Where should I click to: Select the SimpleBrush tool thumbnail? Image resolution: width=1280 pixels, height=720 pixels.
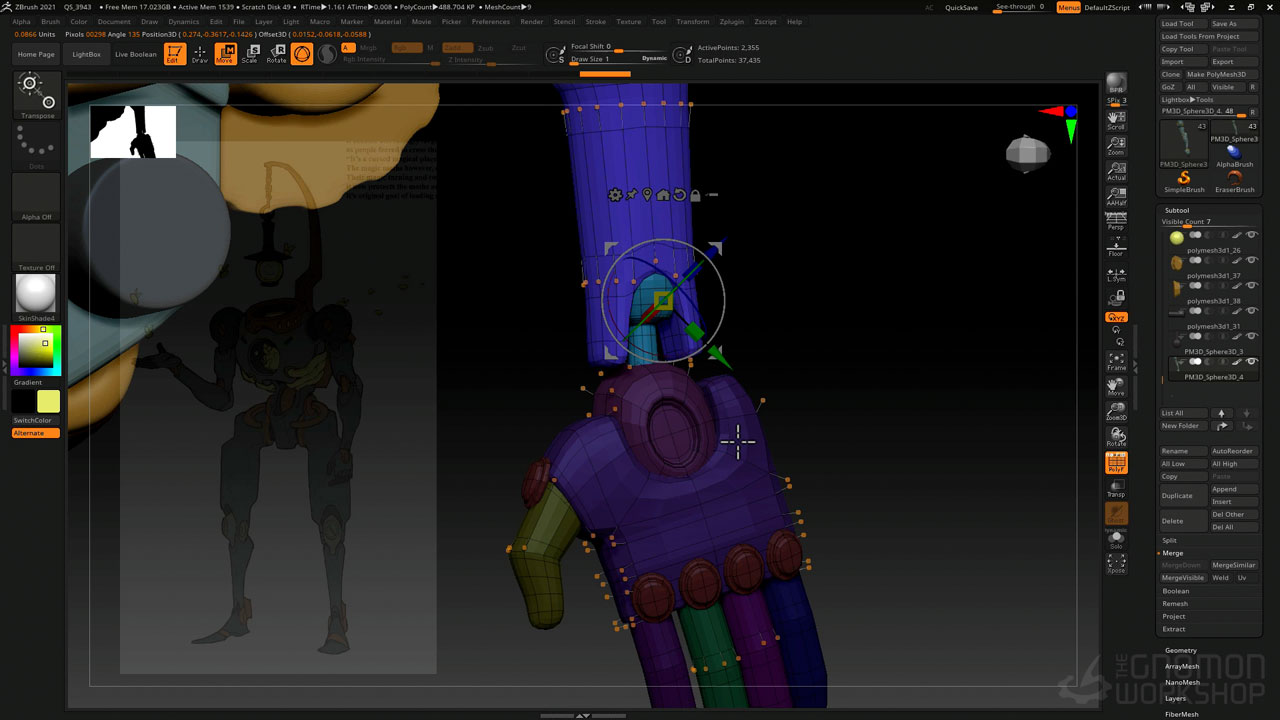pos(1183,181)
